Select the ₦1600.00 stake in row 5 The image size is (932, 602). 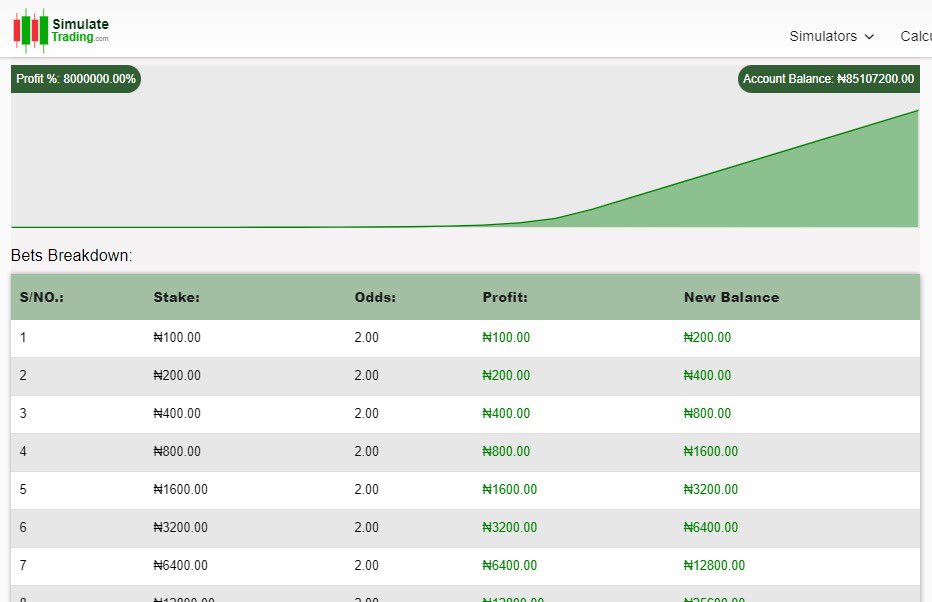click(x=181, y=490)
